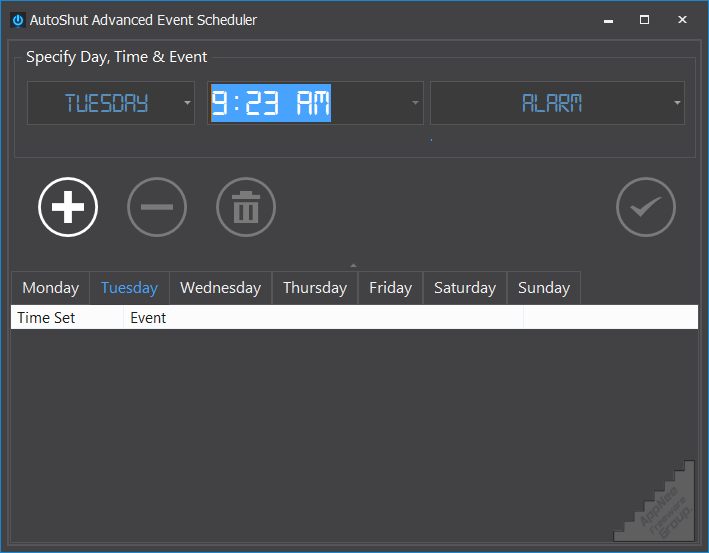Viewport: 709px width, 553px height.
Task: Open the Wednesday tab
Action: coord(221,288)
